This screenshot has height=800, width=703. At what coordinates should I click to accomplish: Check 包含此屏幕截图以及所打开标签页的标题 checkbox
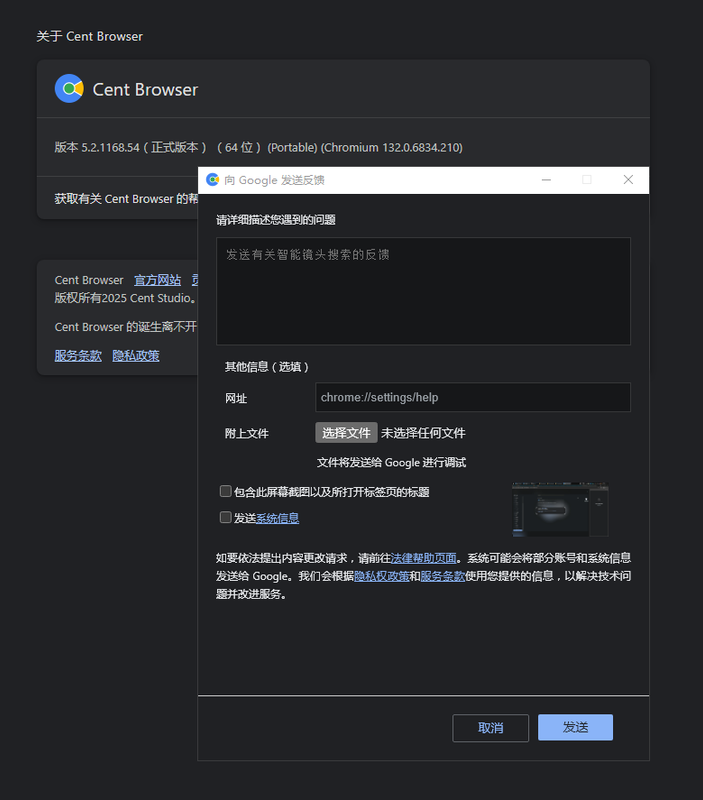(x=225, y=491)
